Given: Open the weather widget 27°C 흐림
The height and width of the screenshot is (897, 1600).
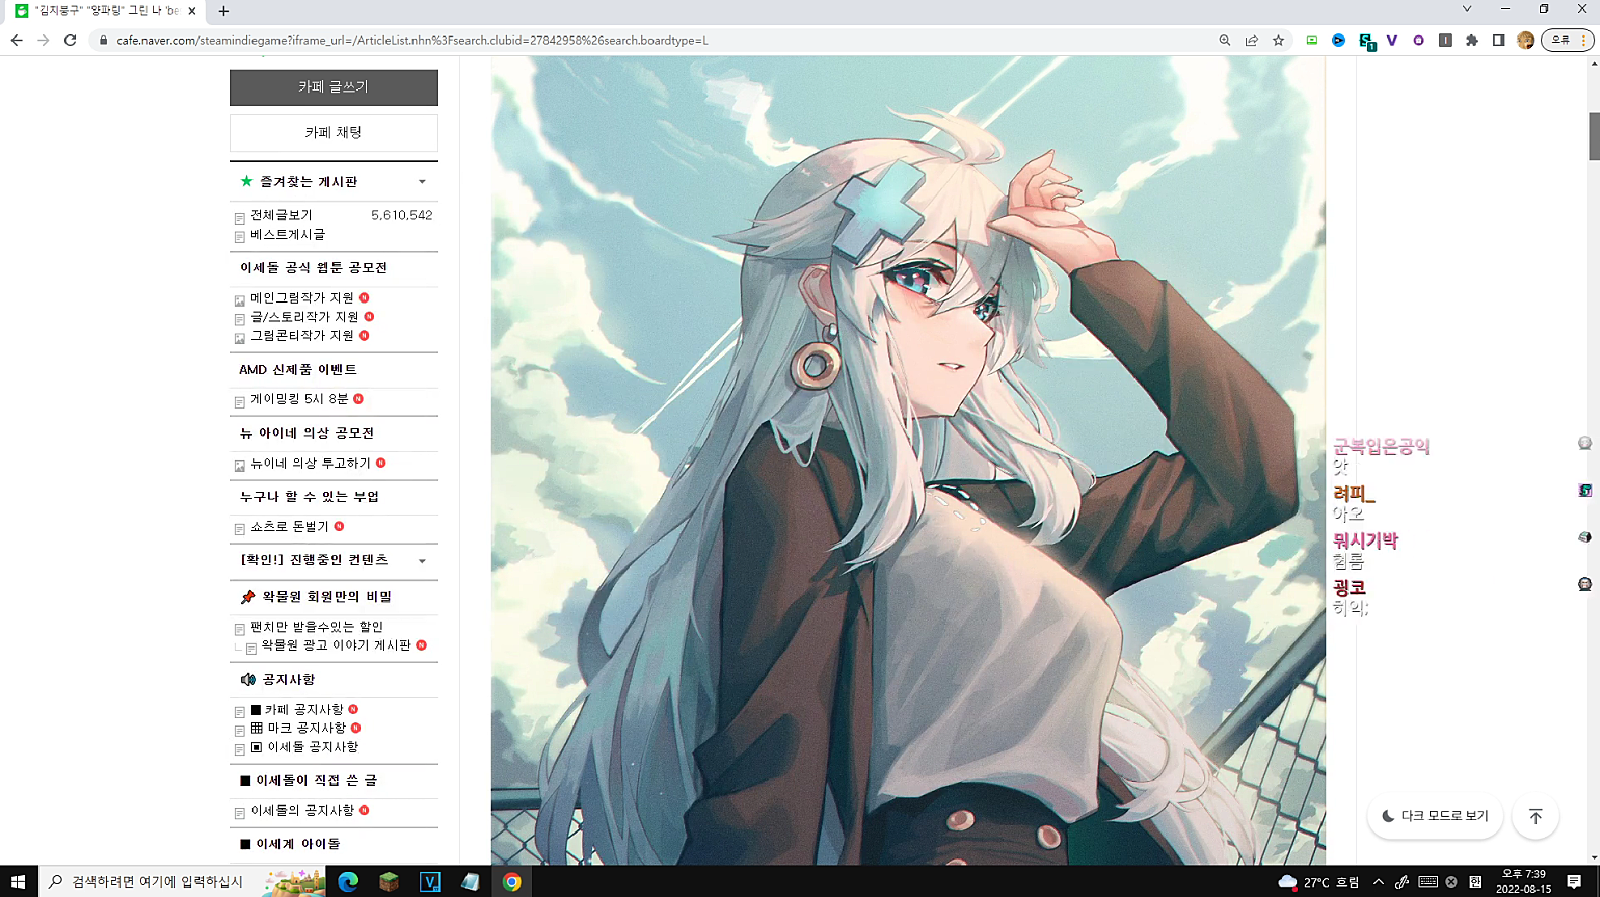Looking at the screenshot, I should [1319, 881].
